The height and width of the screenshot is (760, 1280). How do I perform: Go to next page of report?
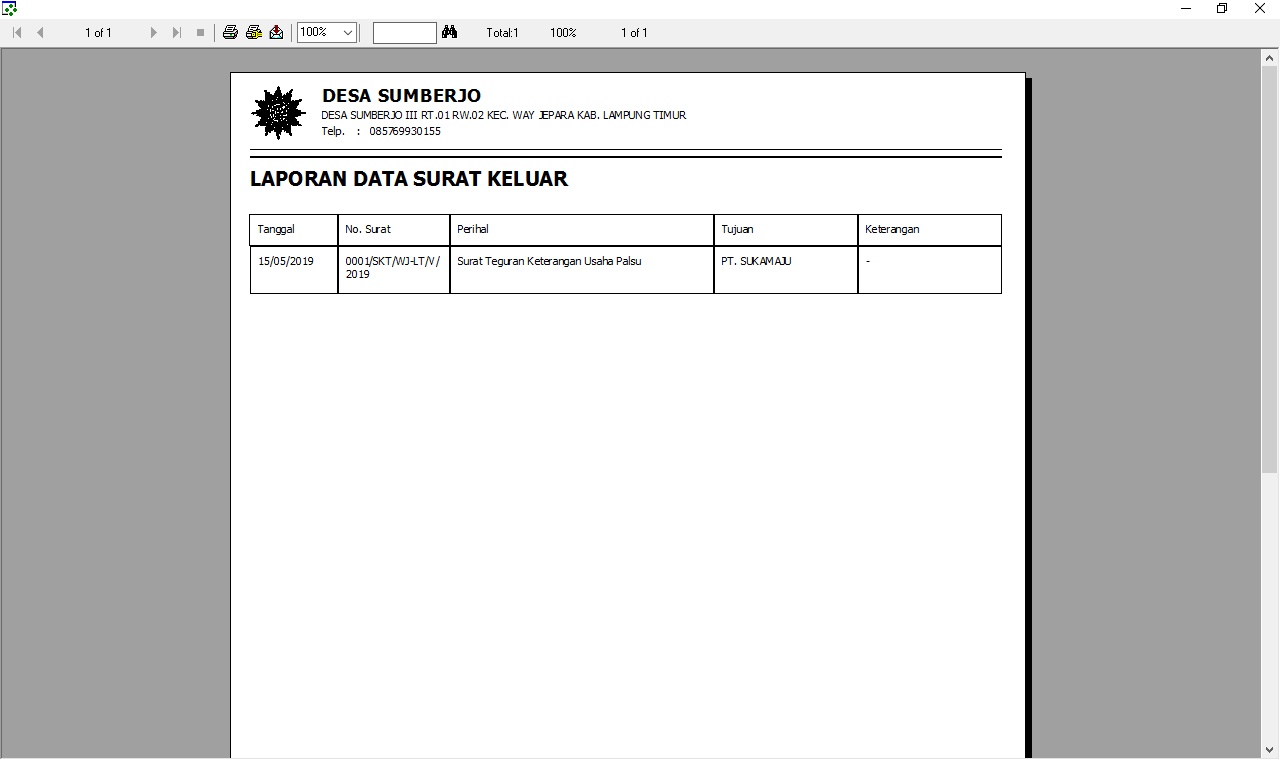point(153,33)
